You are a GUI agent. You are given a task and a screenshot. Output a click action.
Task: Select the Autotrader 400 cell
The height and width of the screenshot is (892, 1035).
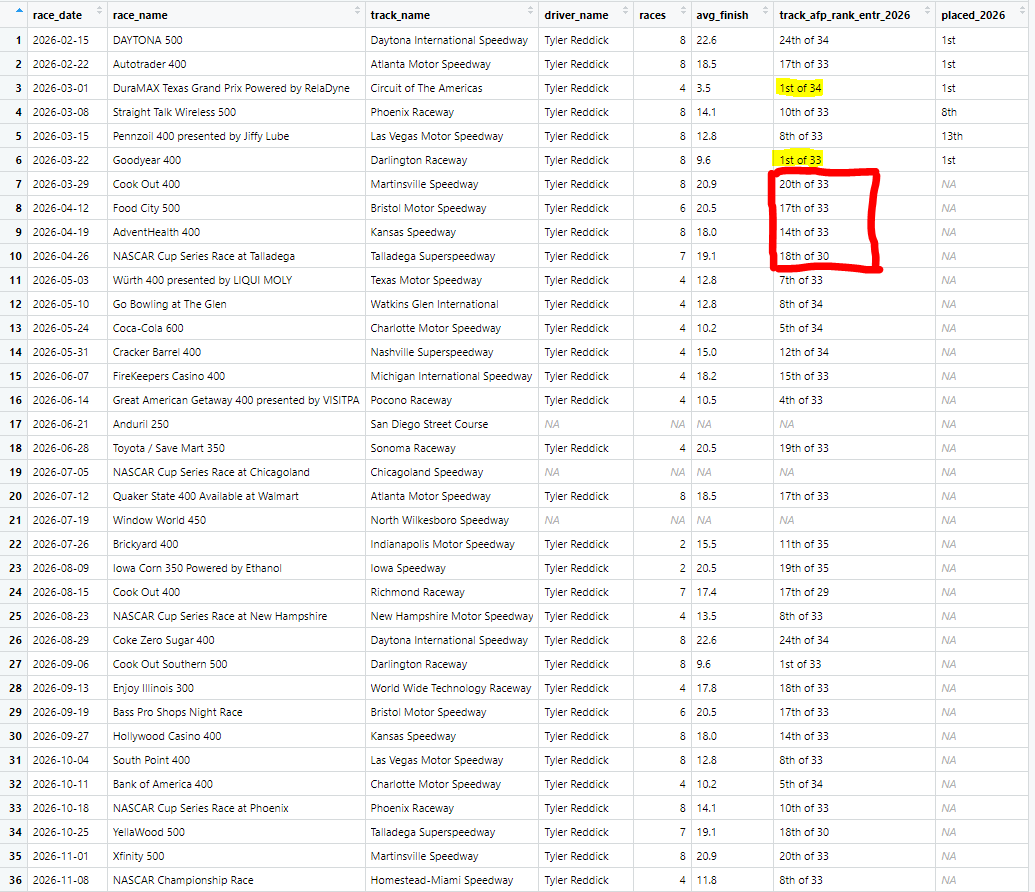tap(236, 64)
